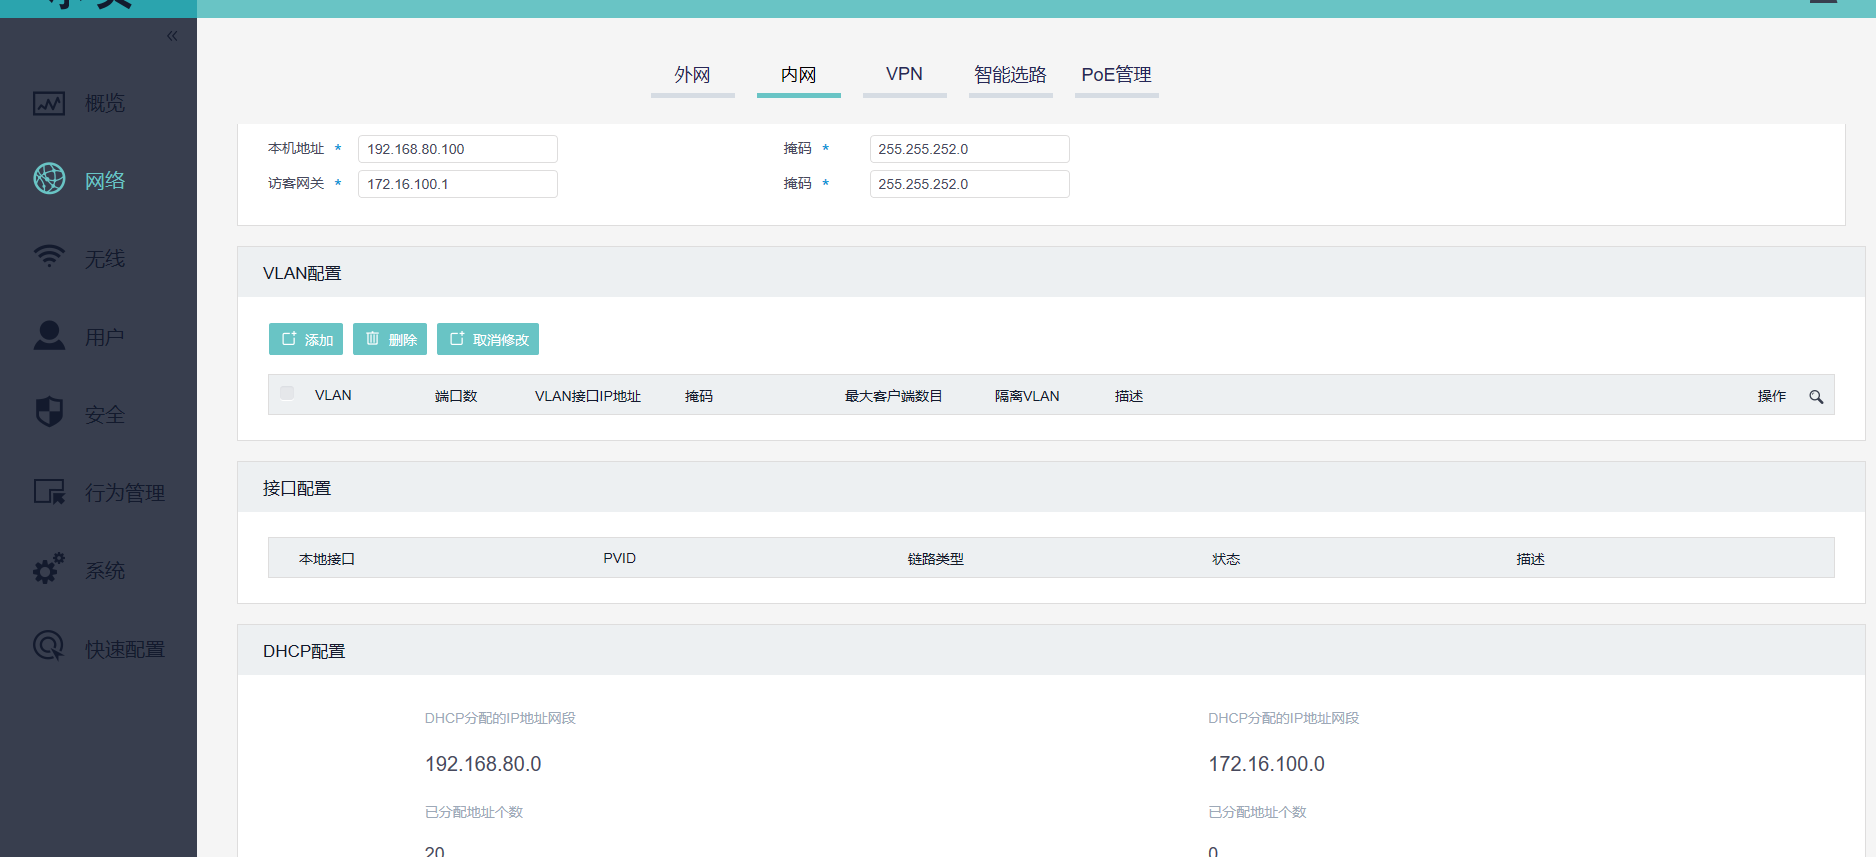Click the 添加 button
1876x857 pixels.
click(306, 339)
